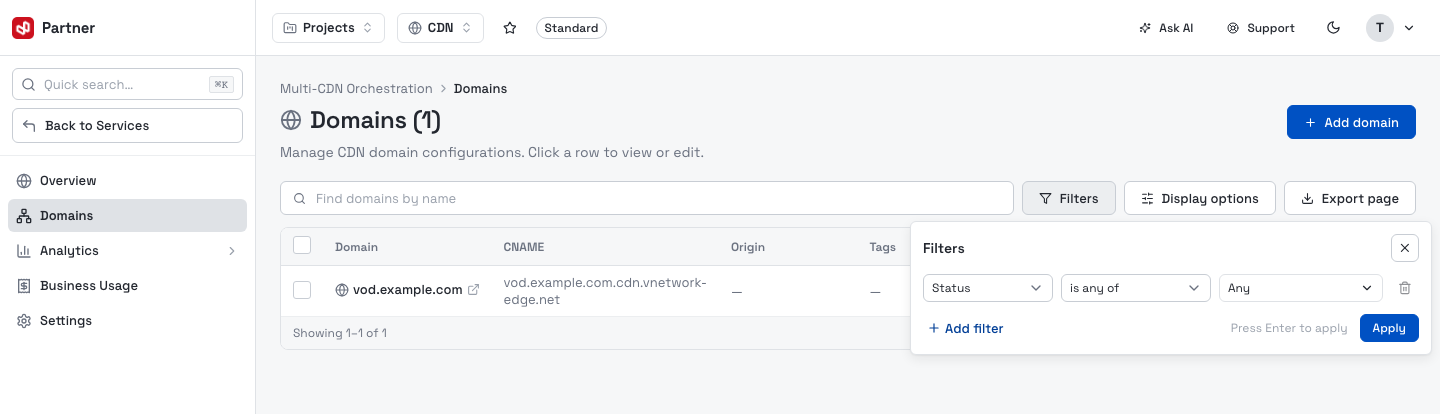This screenshot has width=1440, height=414.
Task: Check the select-all header checkbox
Action: pyautogui.click(x=302, y=246)
